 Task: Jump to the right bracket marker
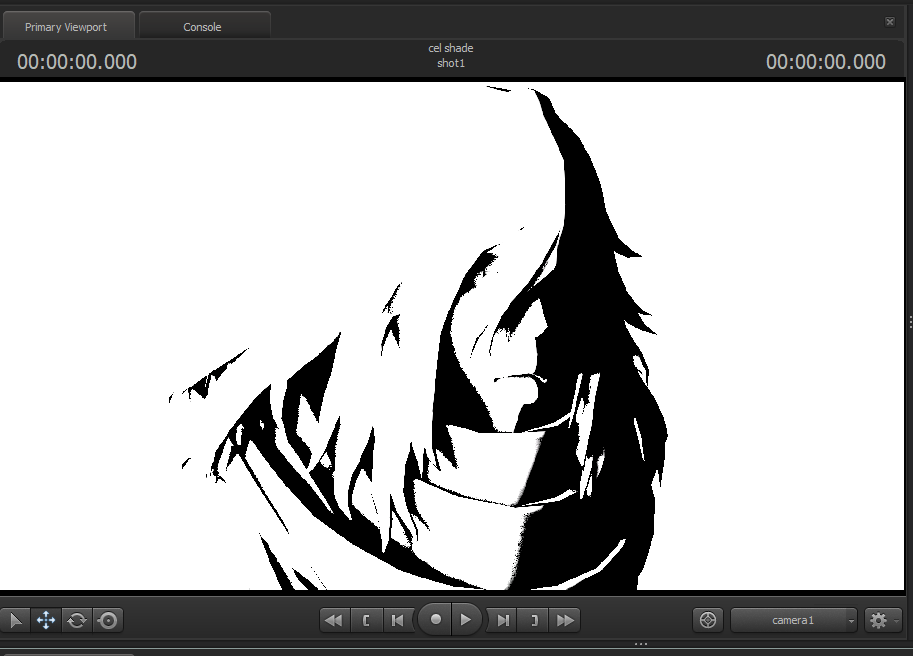pyautogui.click(x=534, y=620)
